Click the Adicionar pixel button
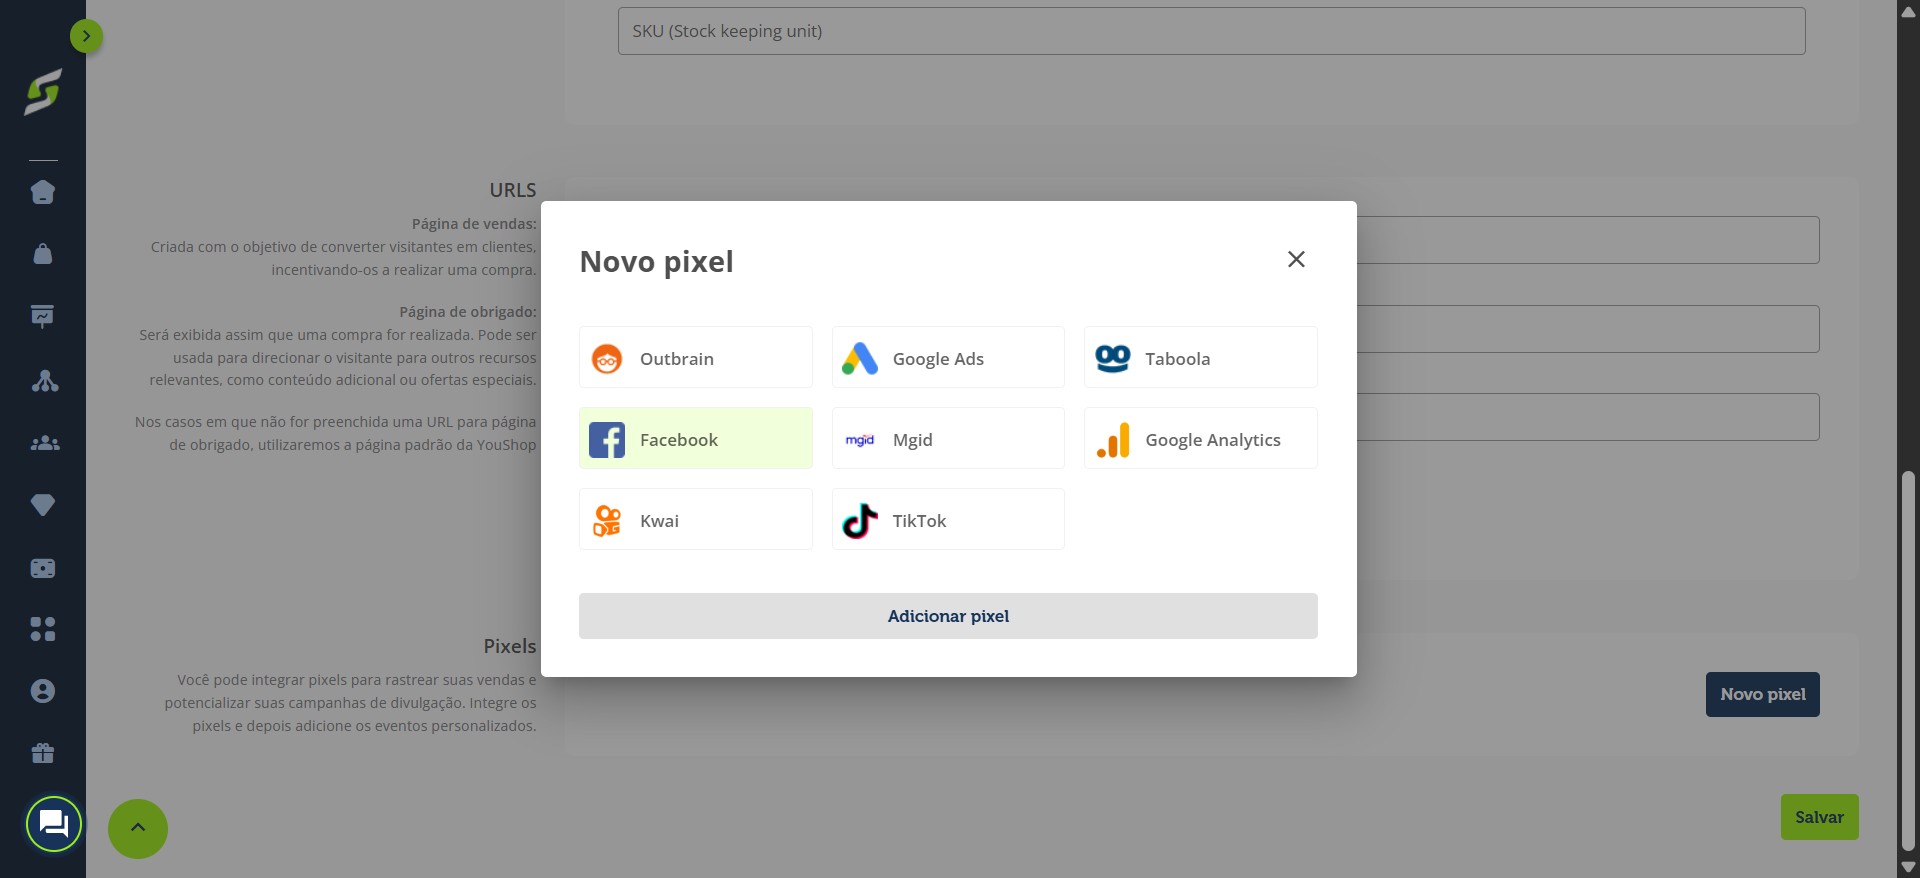 [948, 616]
